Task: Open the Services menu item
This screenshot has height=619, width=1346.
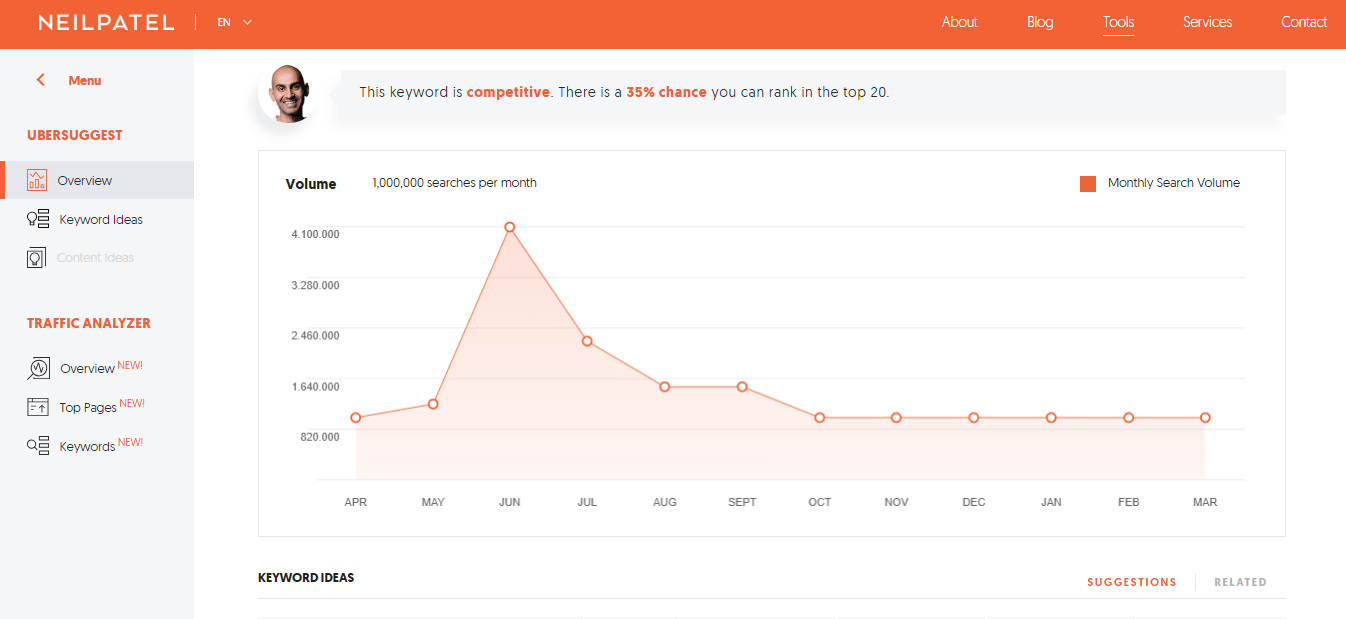Action: (1207, 22)
